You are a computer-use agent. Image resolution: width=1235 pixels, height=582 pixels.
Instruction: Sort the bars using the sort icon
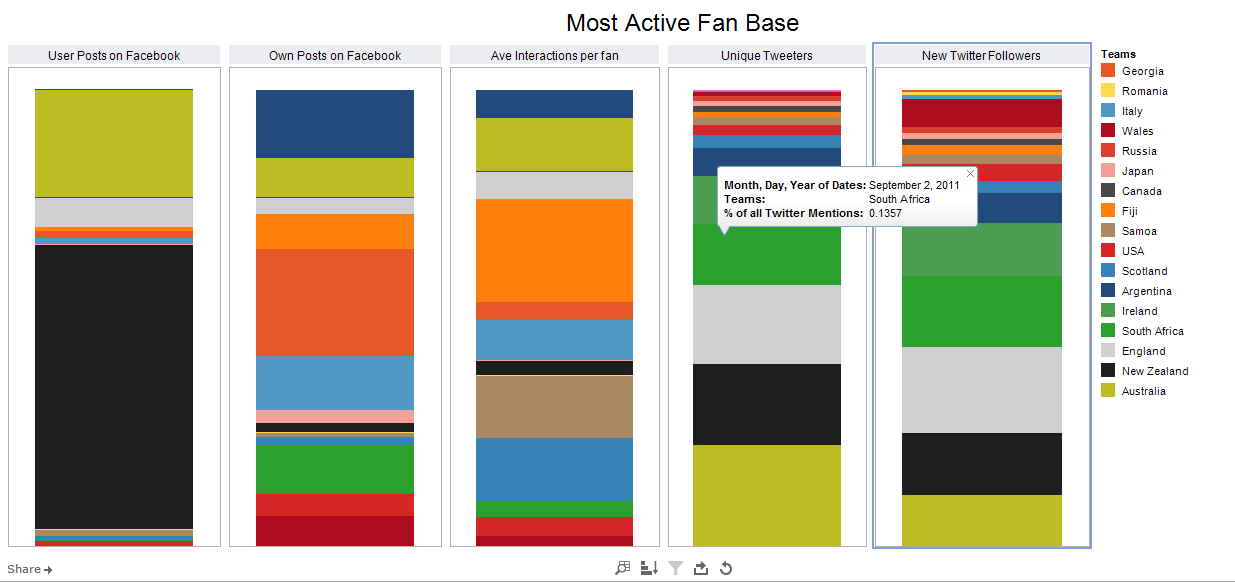648,568
